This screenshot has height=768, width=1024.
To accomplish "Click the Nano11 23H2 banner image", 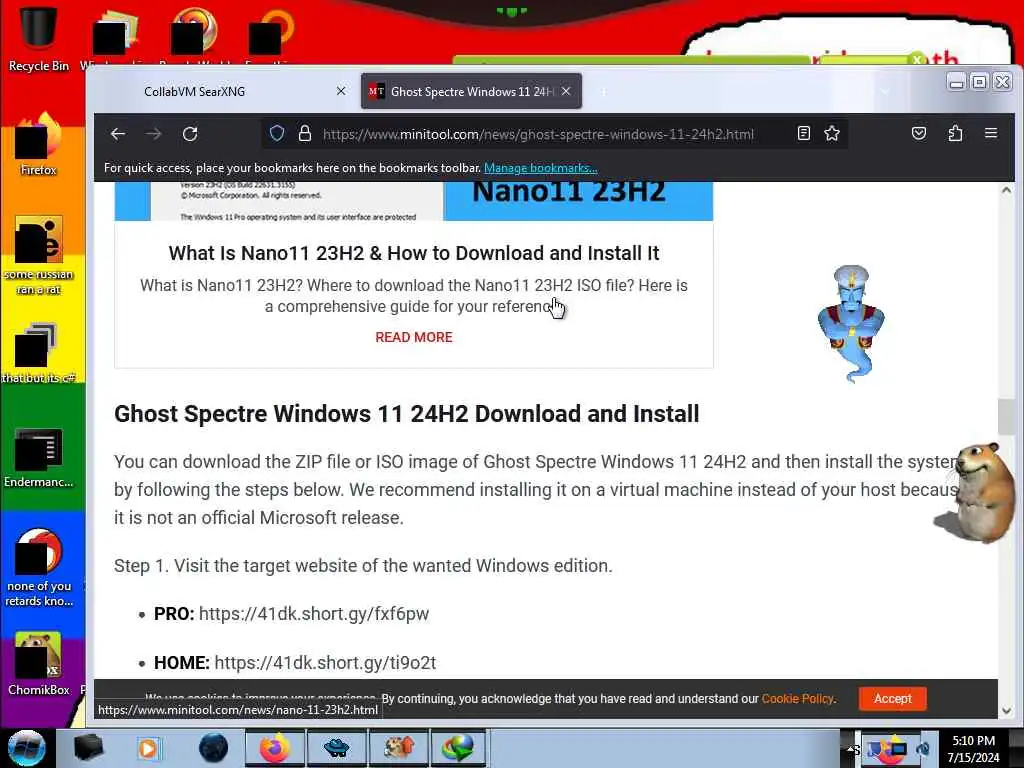I will pos(414,201).
